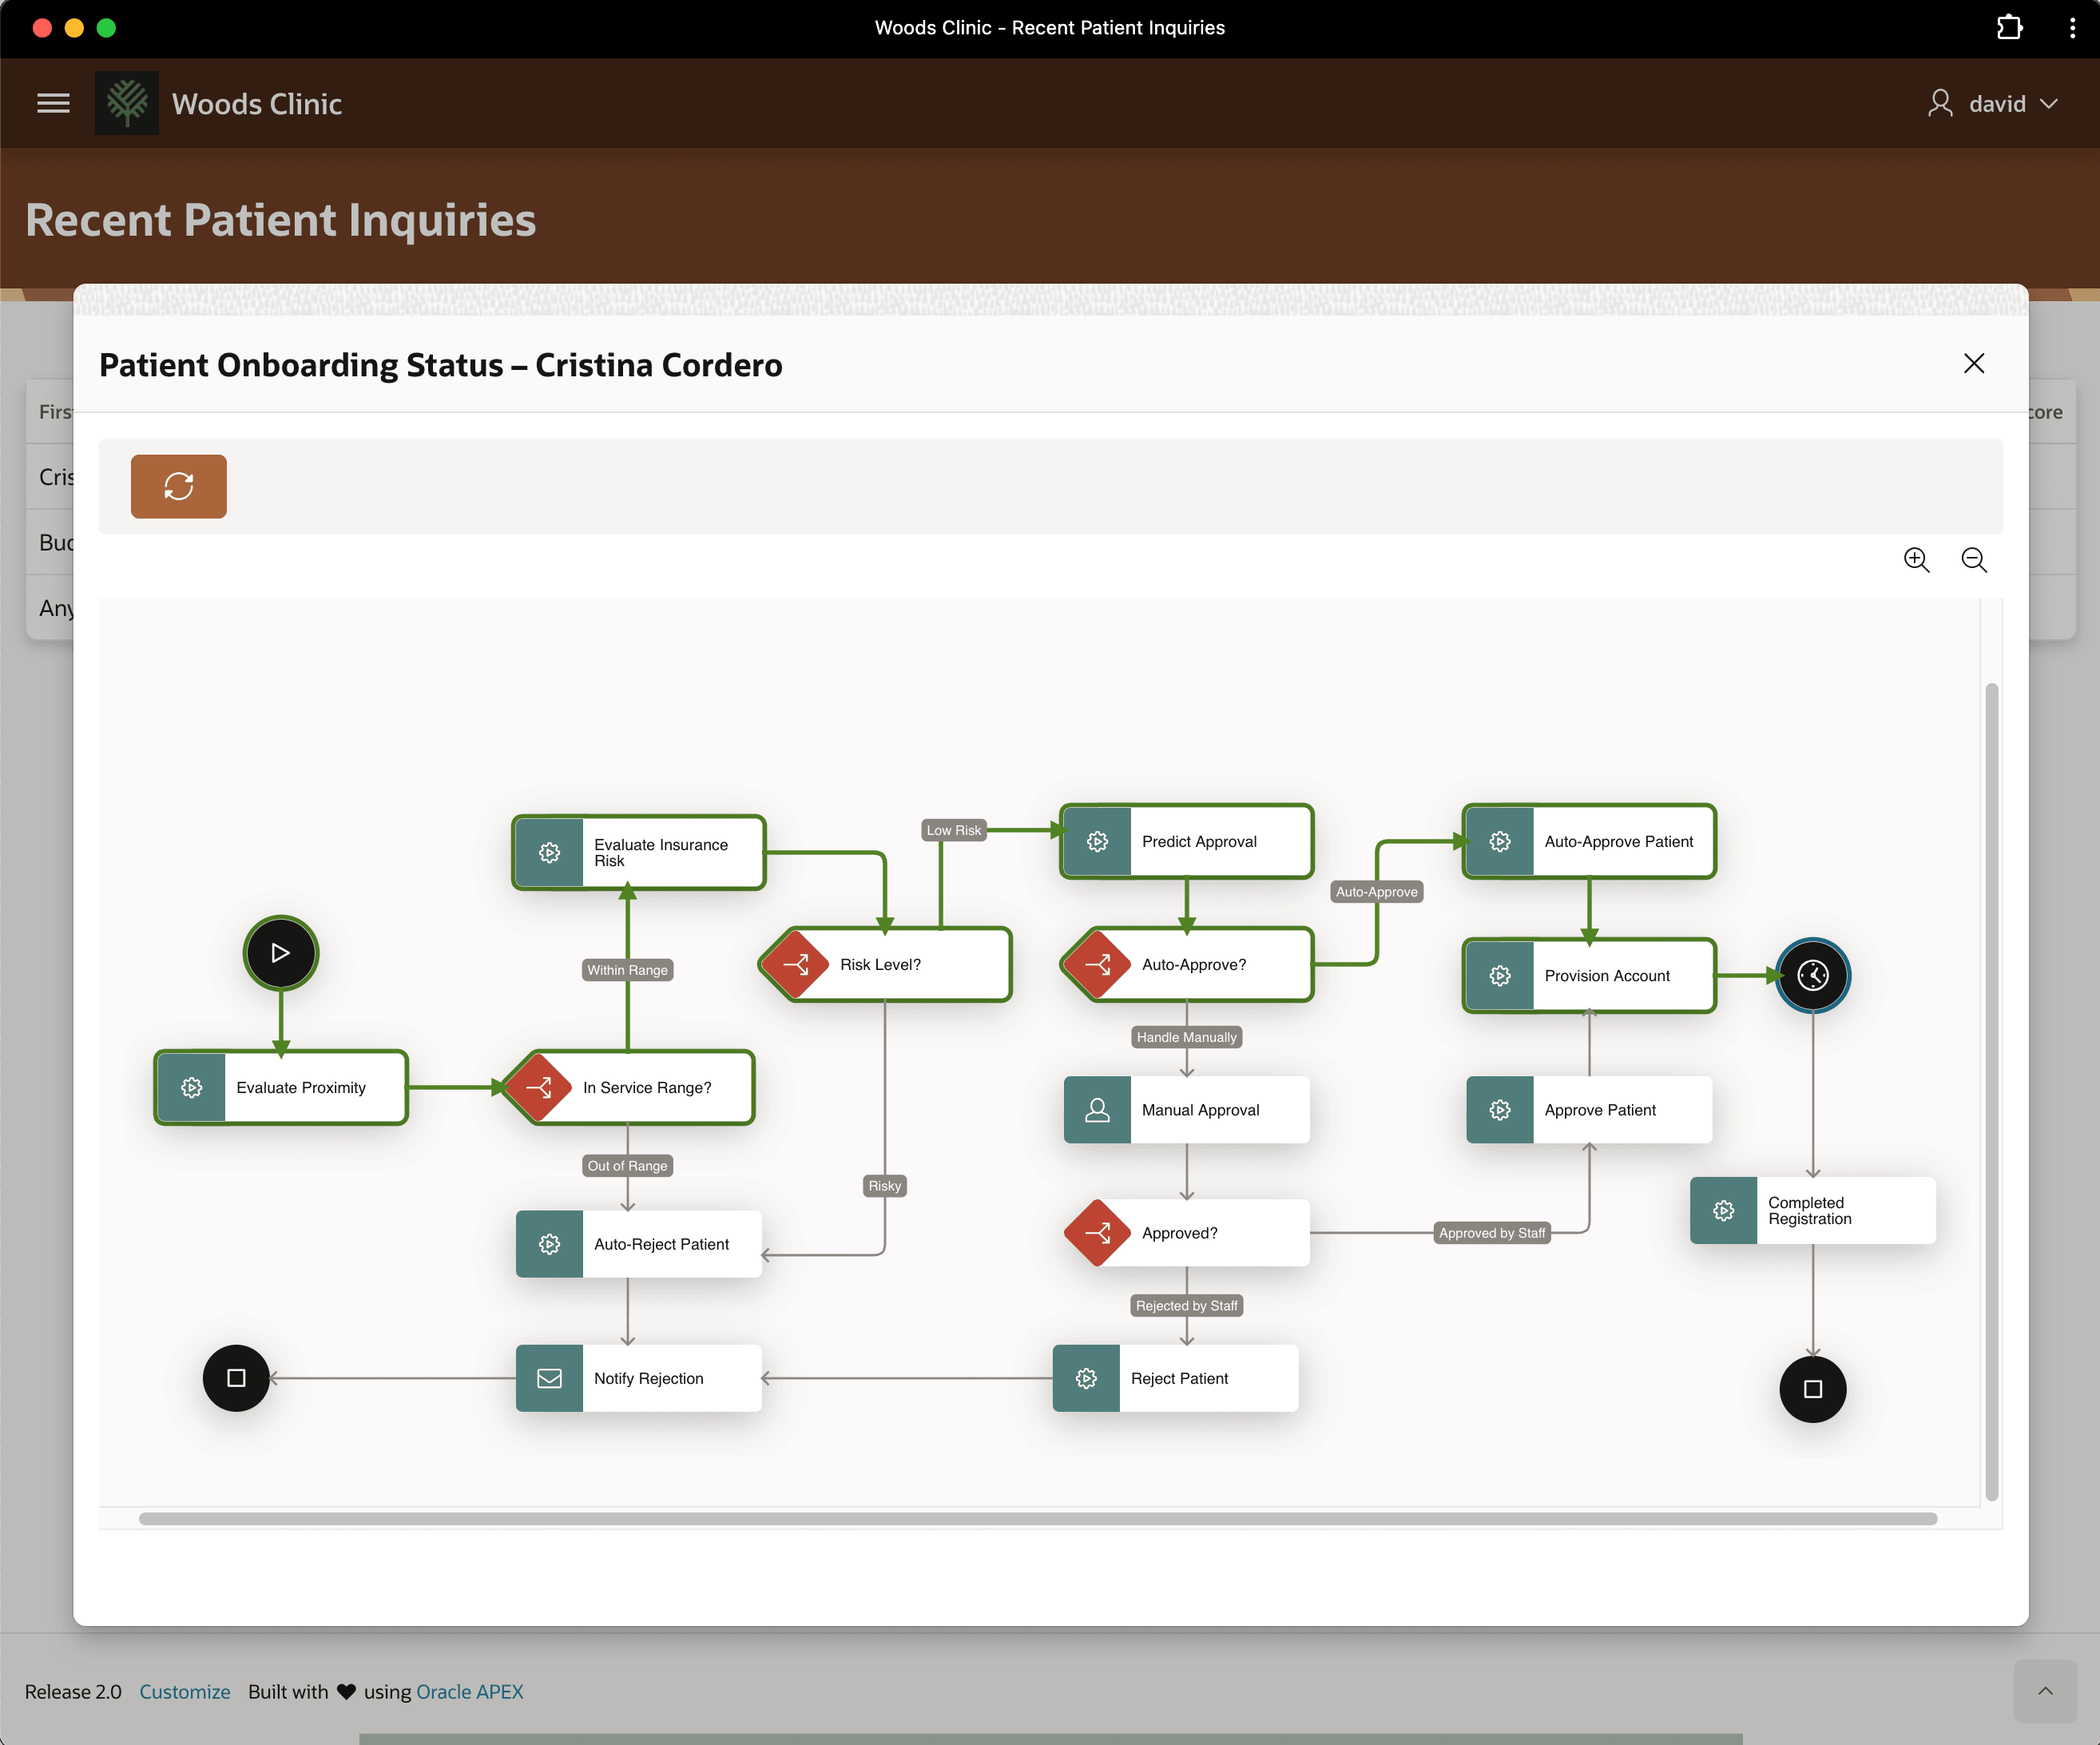Select the Predict Approval activity label
This screenshot has height=1745, width=2100.
point(1199,841)
